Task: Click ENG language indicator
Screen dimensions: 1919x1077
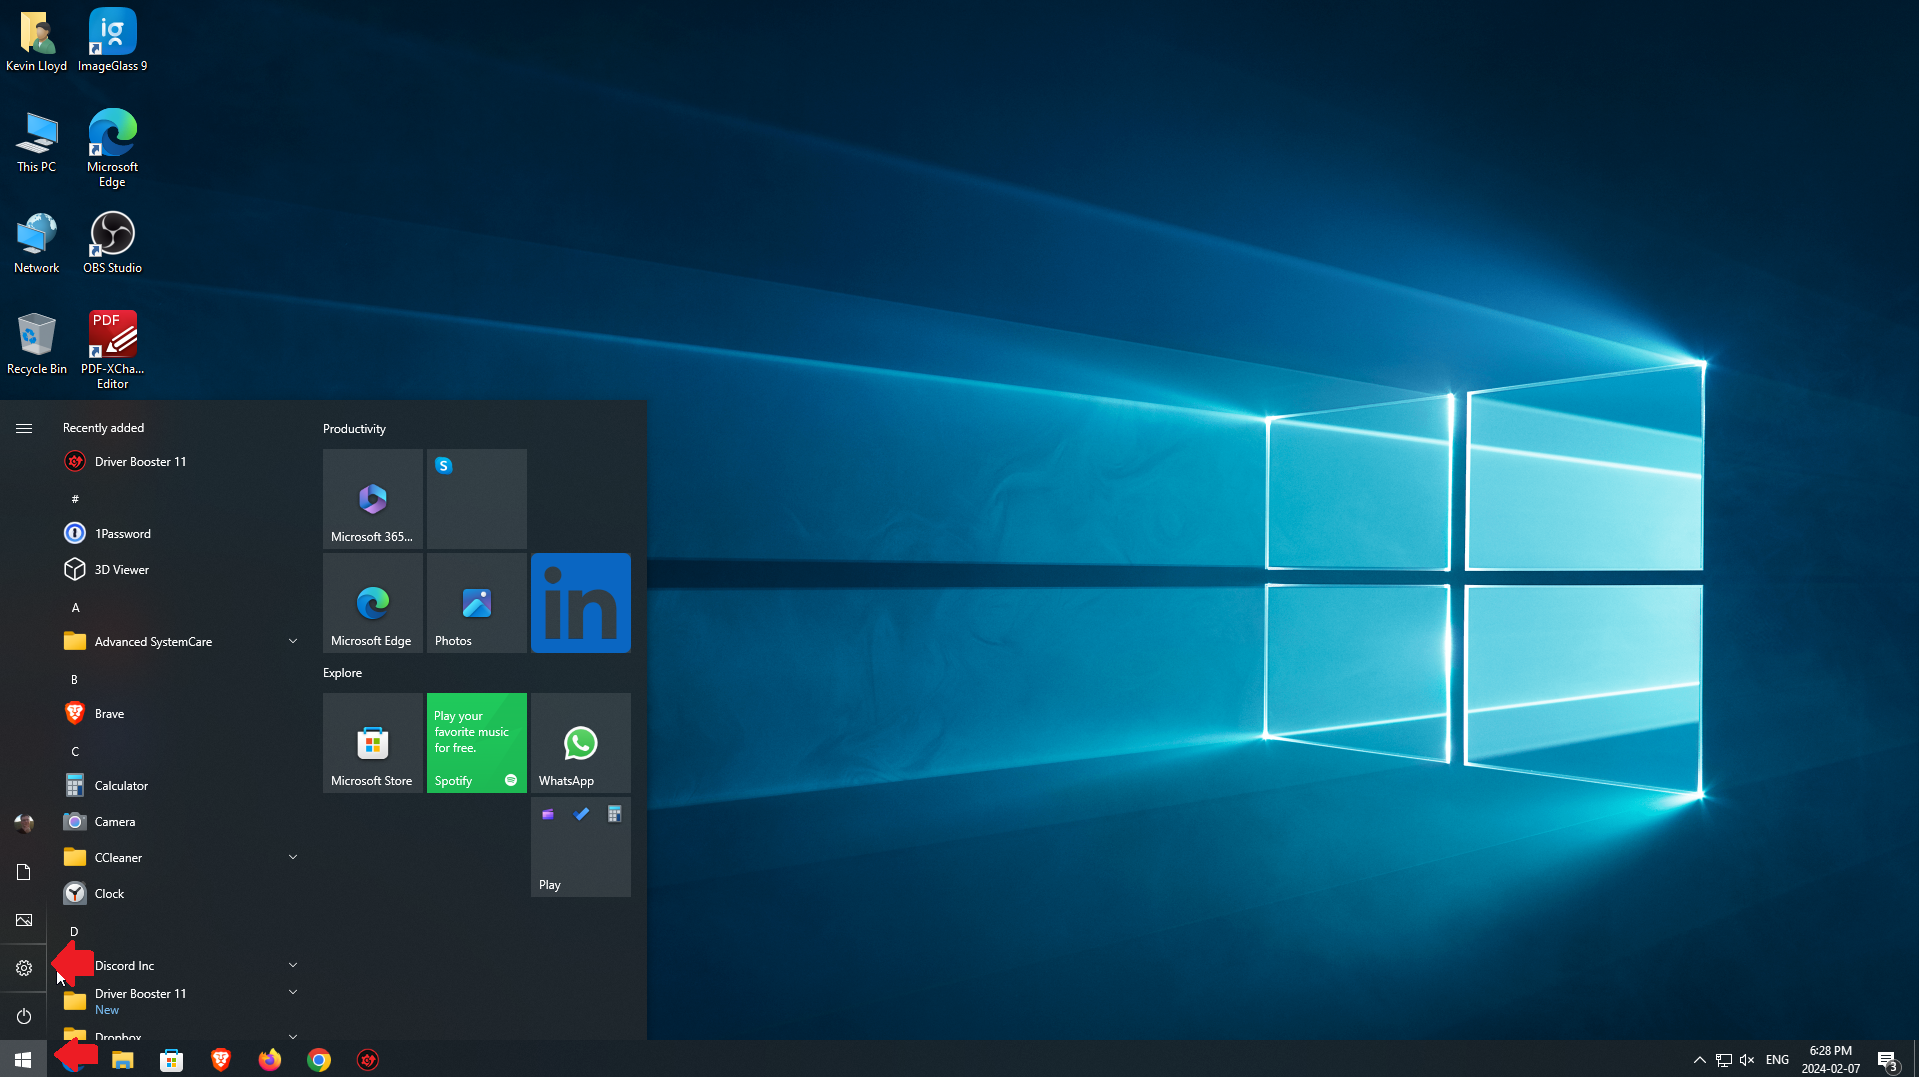Action: pos(1777,1060)
